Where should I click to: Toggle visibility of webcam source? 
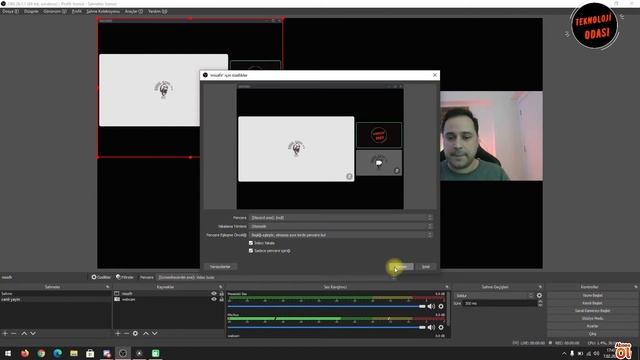pos(213,299)
